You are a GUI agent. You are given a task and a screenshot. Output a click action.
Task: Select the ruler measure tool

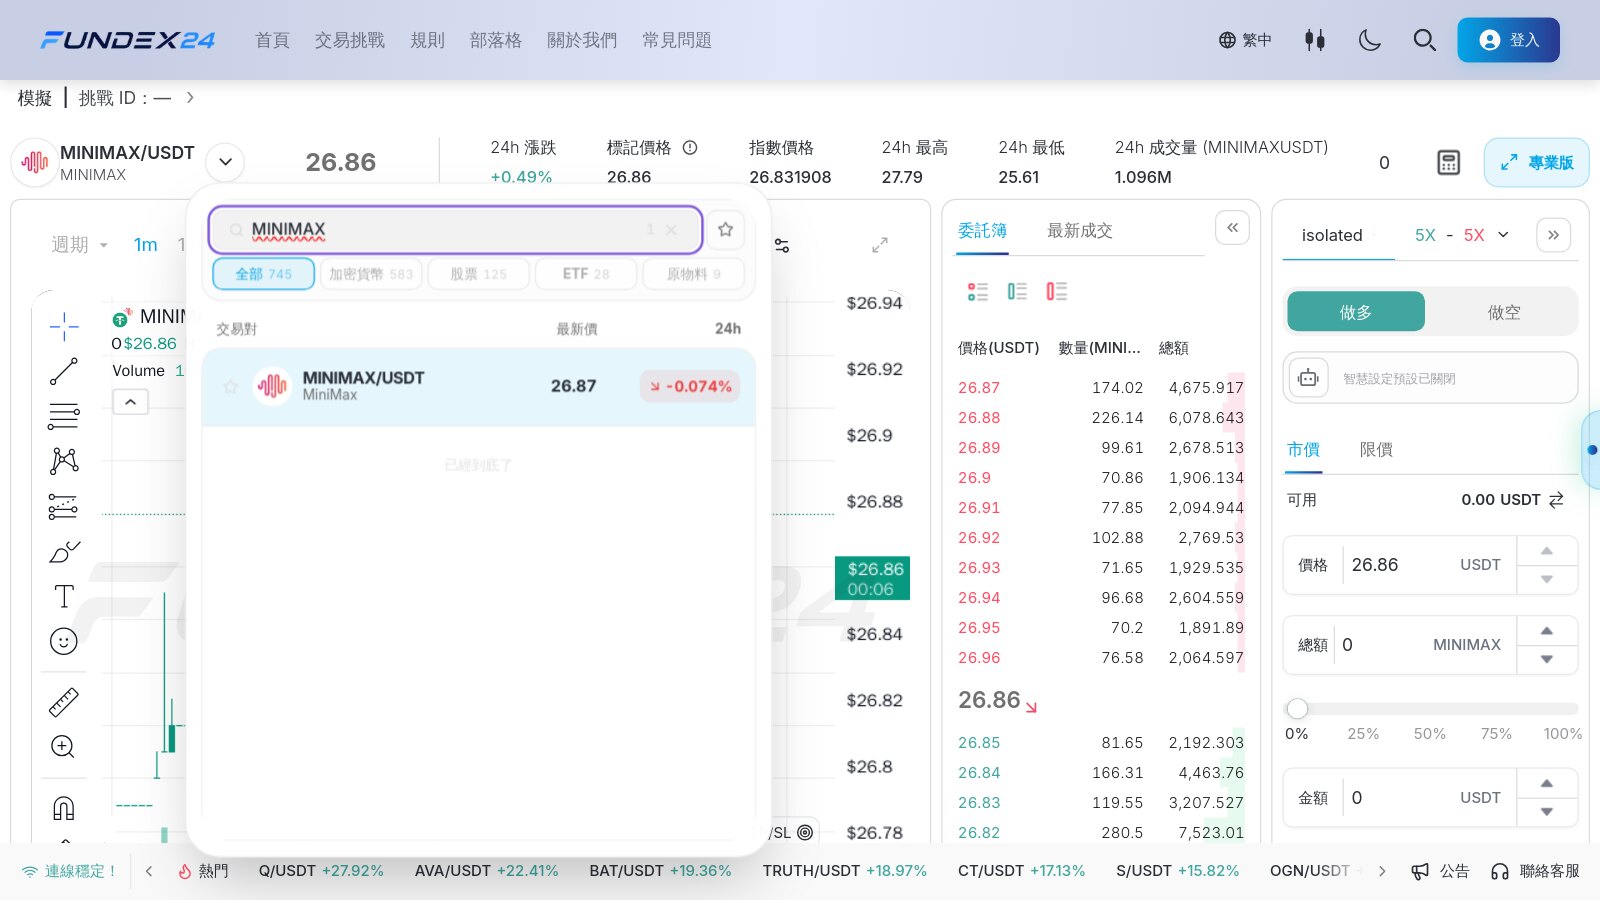64,702
